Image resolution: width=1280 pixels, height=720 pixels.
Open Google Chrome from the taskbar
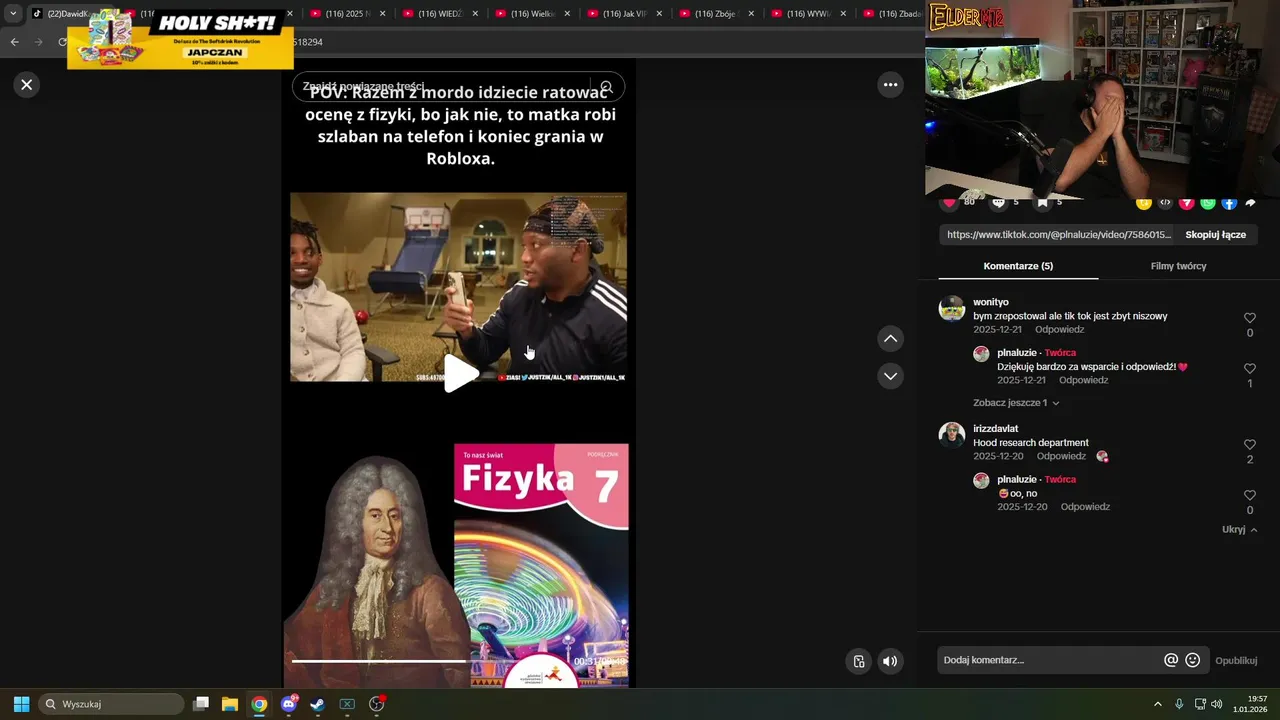coord(259,704)
